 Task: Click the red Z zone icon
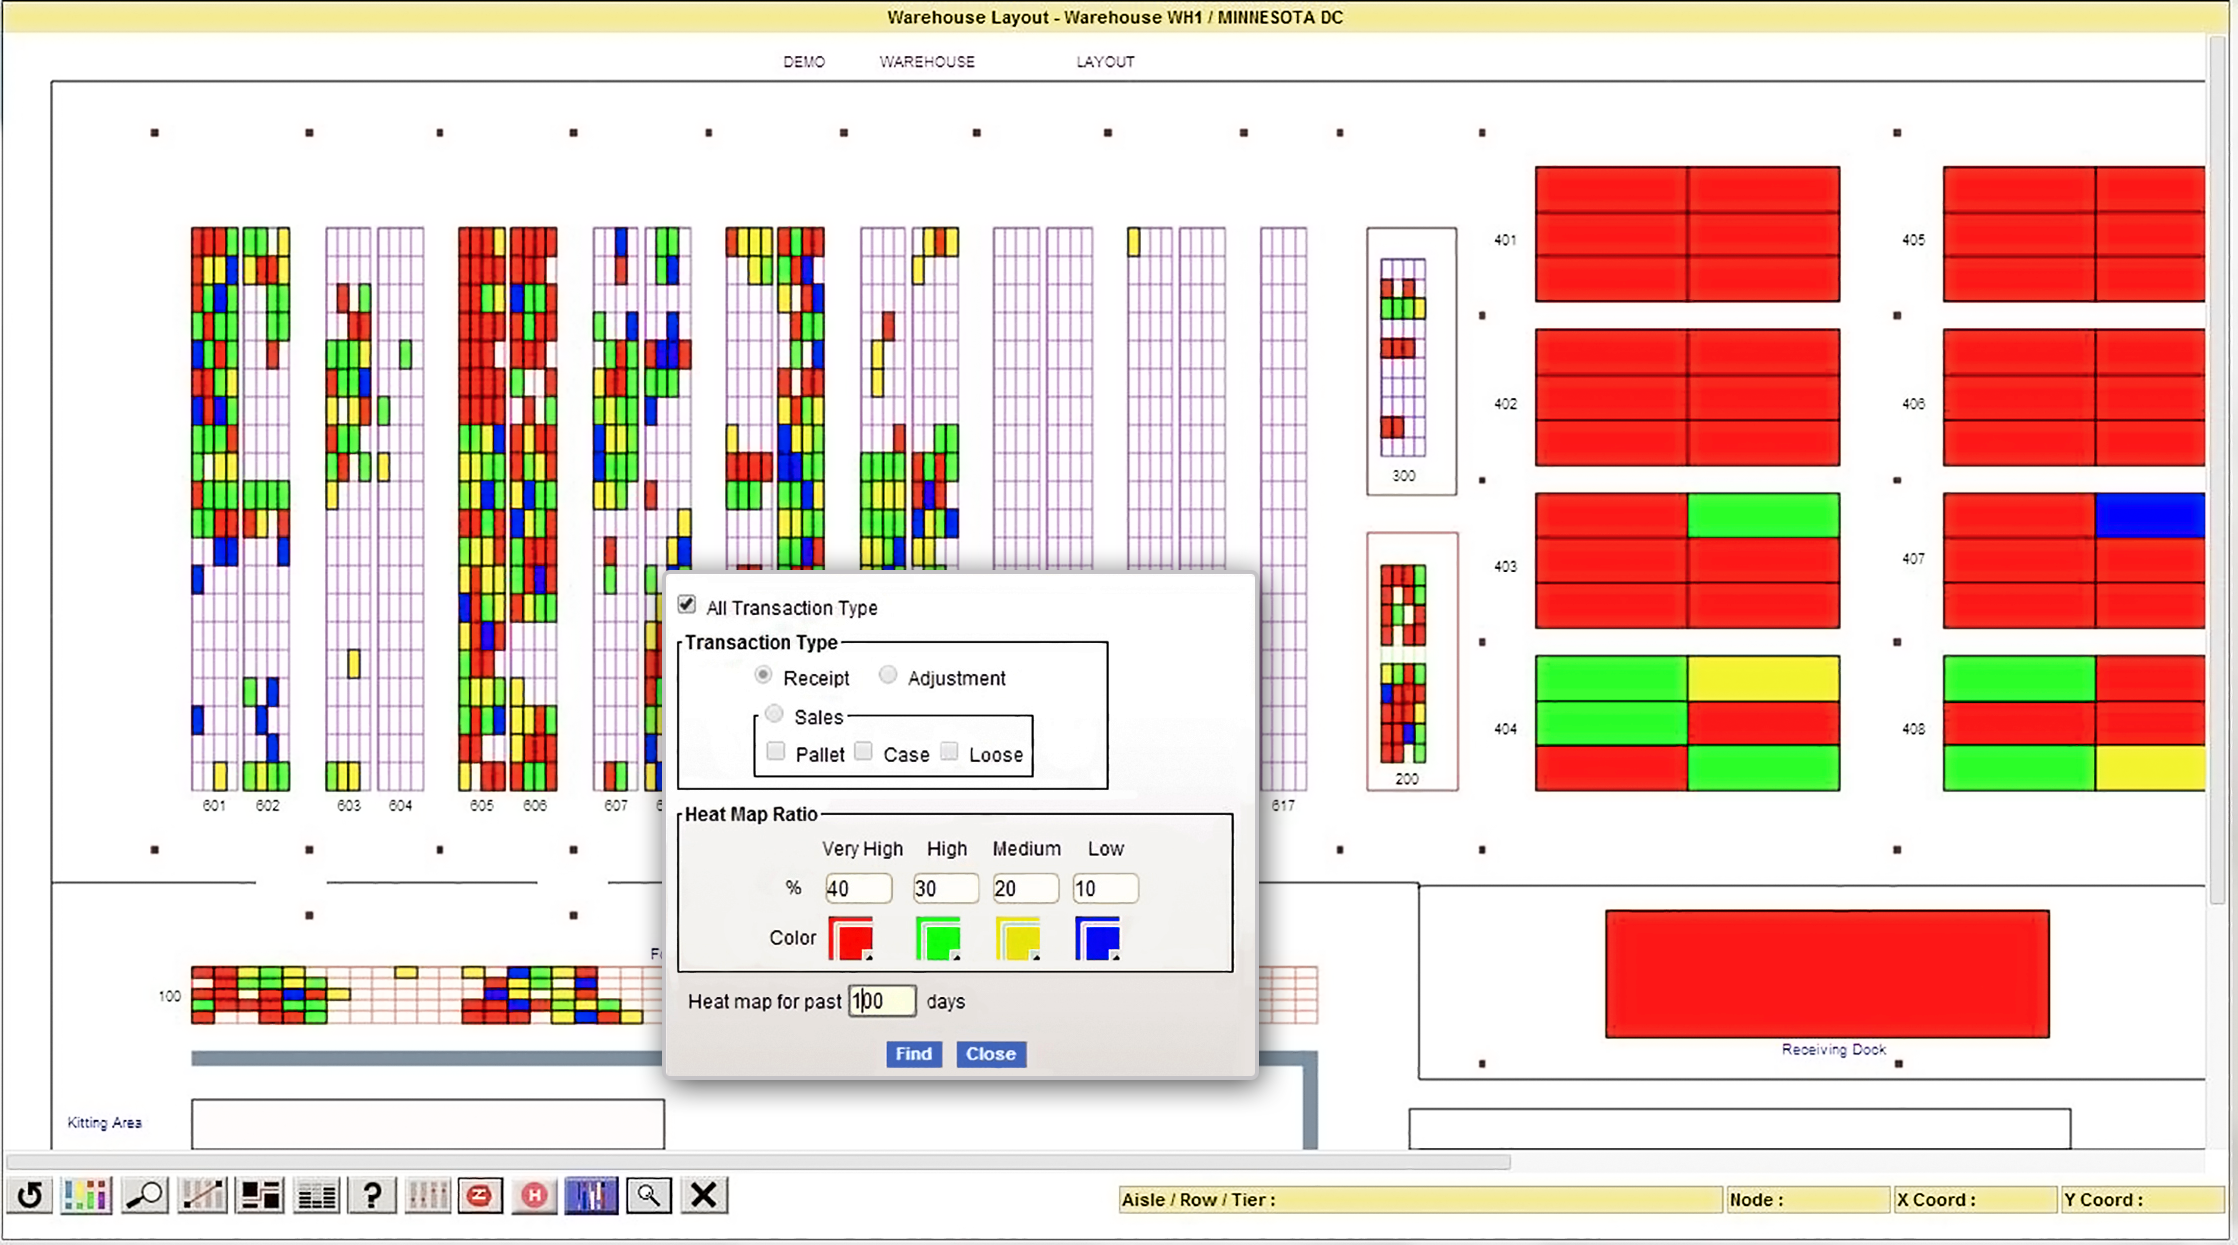tap(480, 1195)
